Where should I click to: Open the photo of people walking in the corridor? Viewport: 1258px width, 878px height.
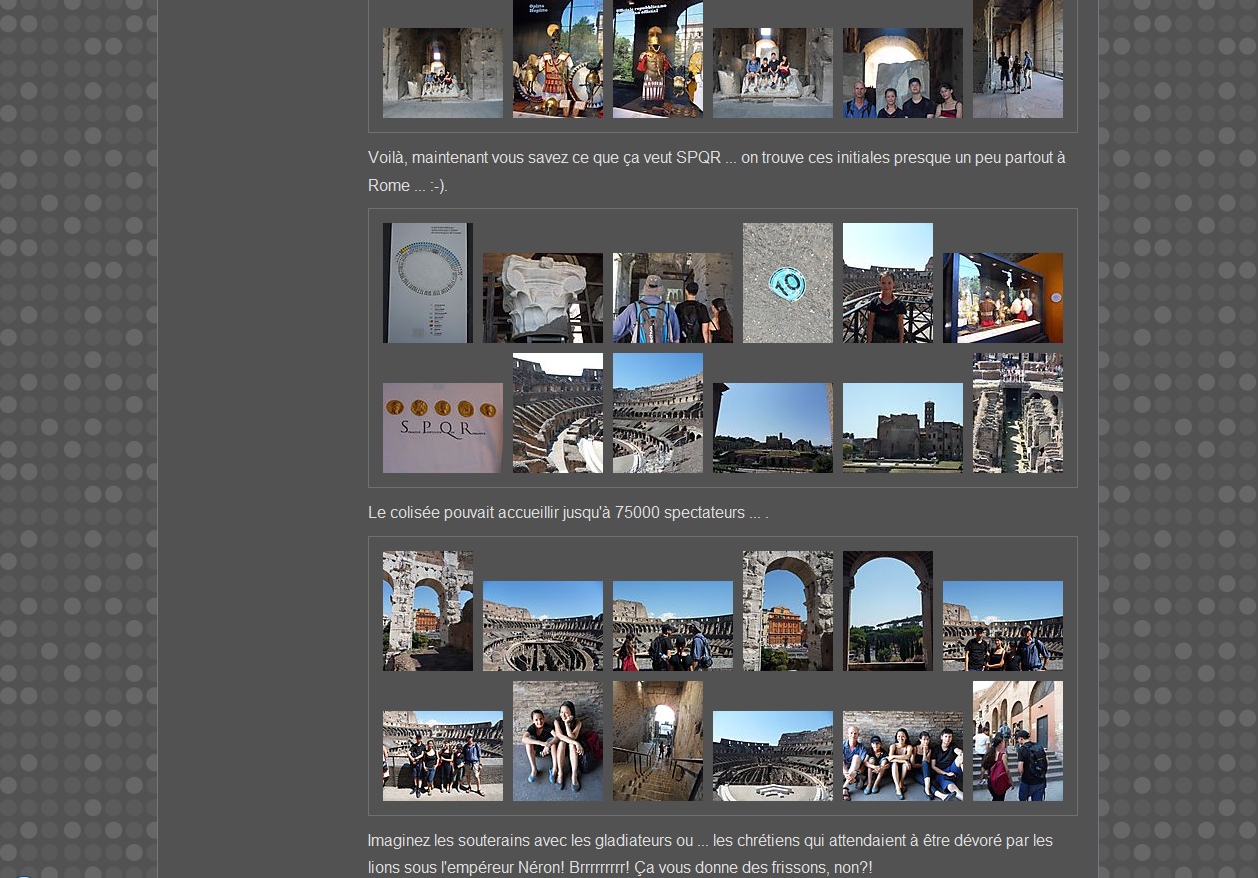pyautogui.click(x=1017, y=59)
